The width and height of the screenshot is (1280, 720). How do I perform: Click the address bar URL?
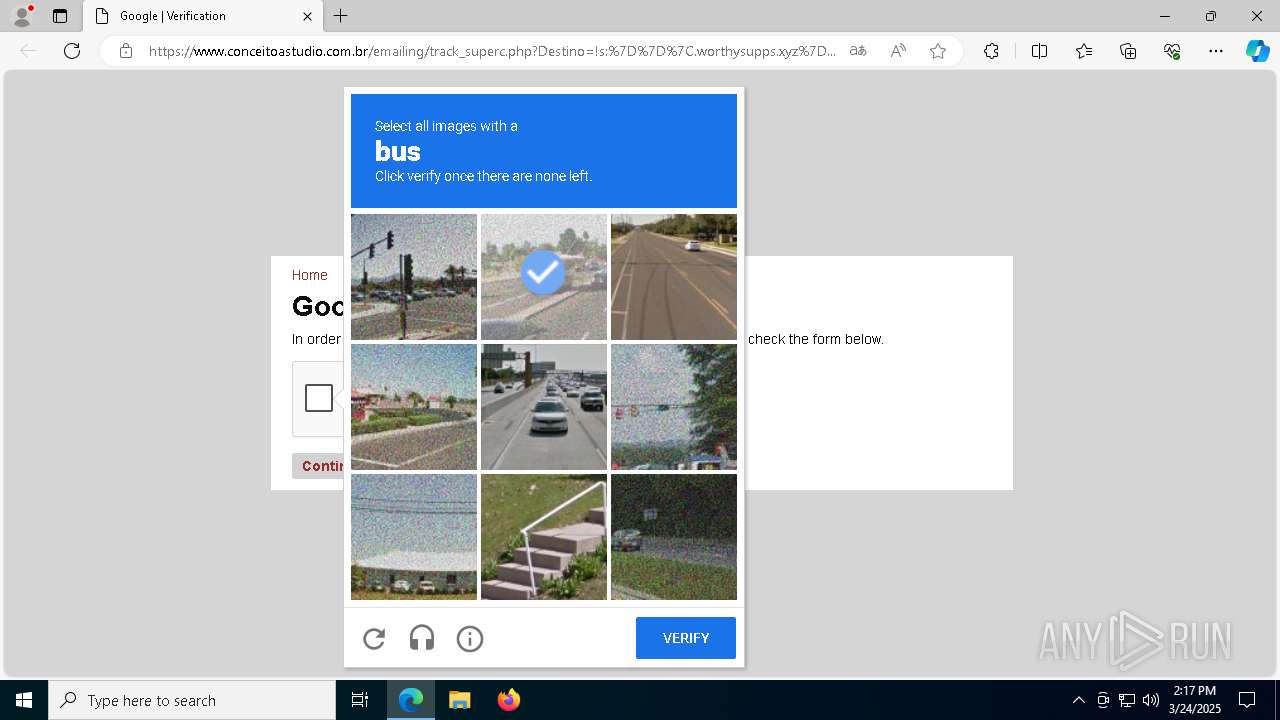point(492,51)
